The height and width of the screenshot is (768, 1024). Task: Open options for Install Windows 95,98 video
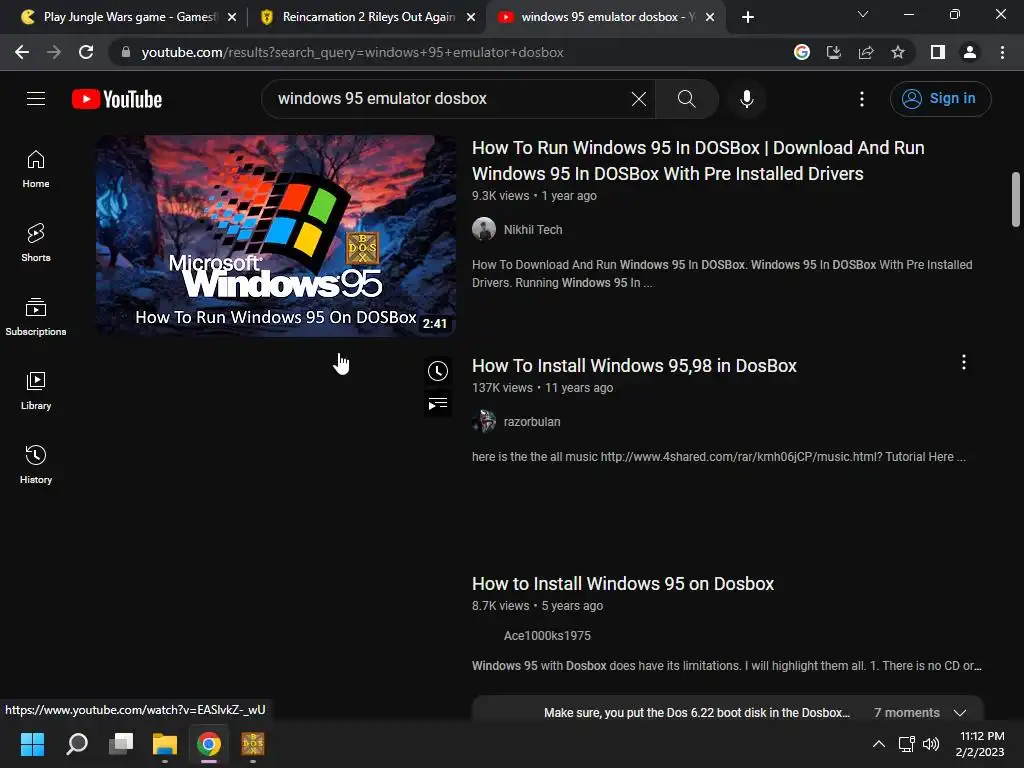point(963,362)
